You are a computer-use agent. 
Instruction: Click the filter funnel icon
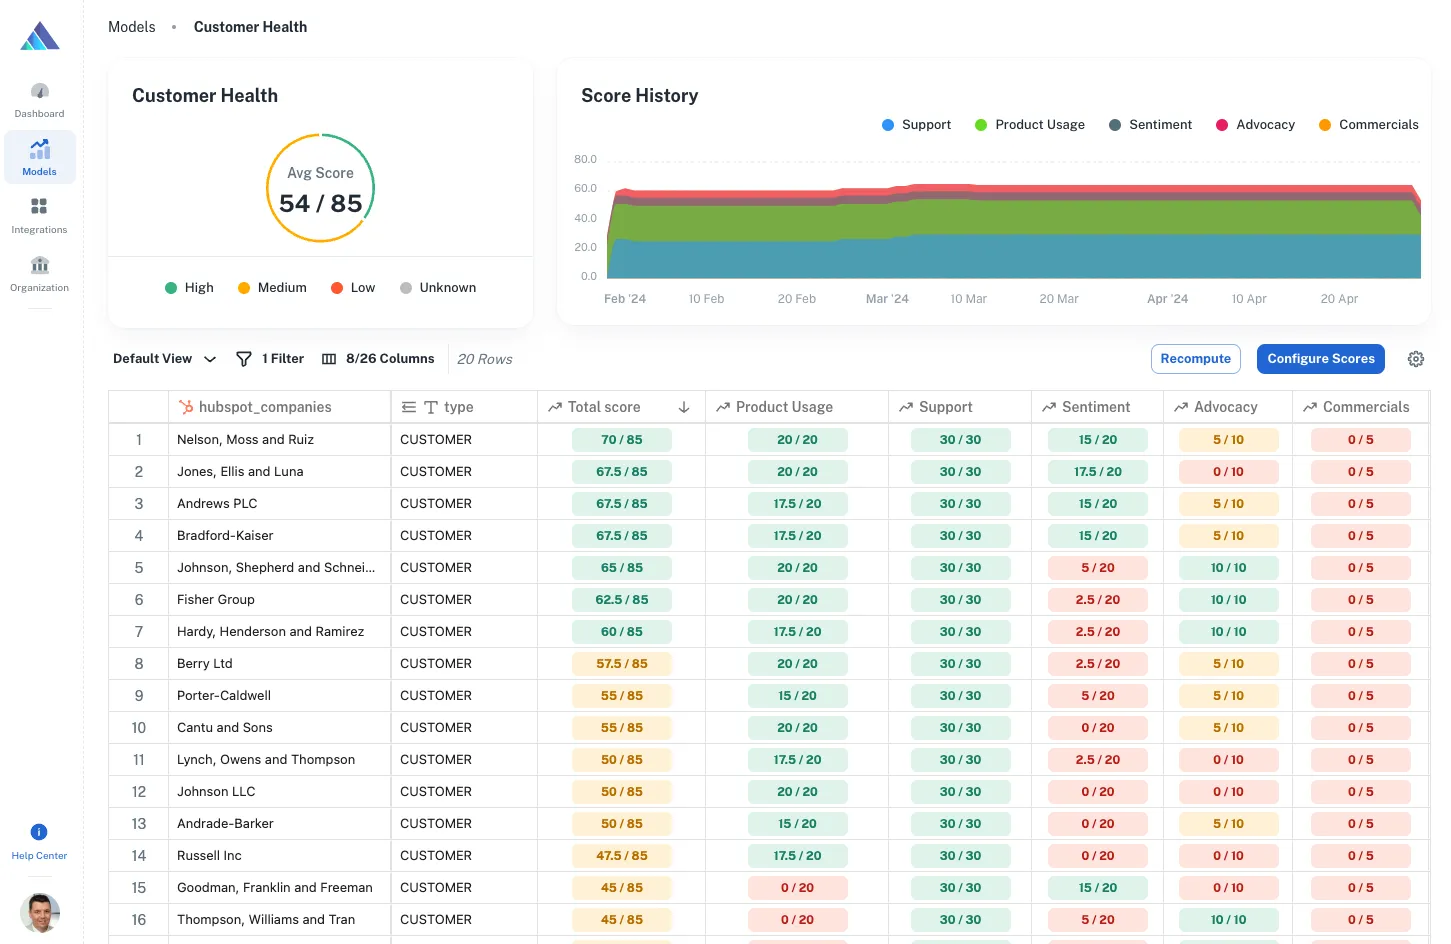243,359
